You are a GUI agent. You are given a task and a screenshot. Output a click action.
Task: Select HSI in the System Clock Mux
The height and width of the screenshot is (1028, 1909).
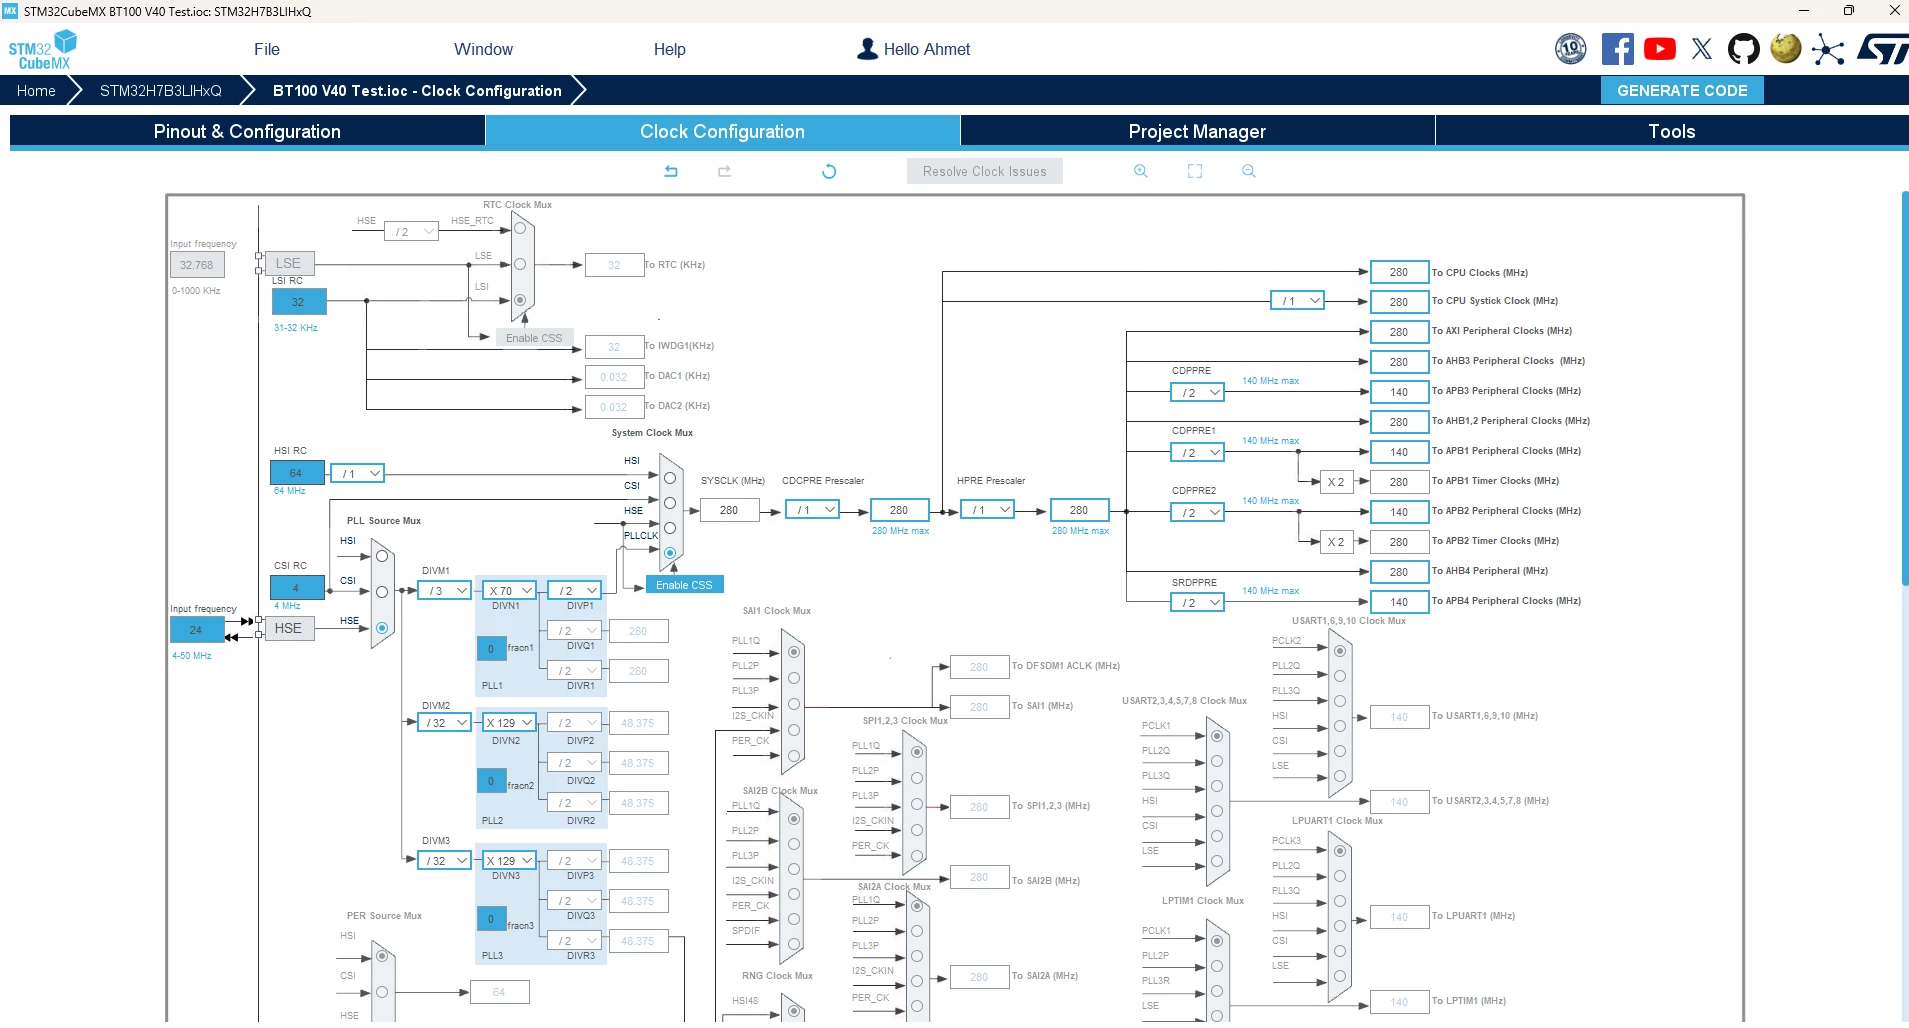tap(670, 478)
